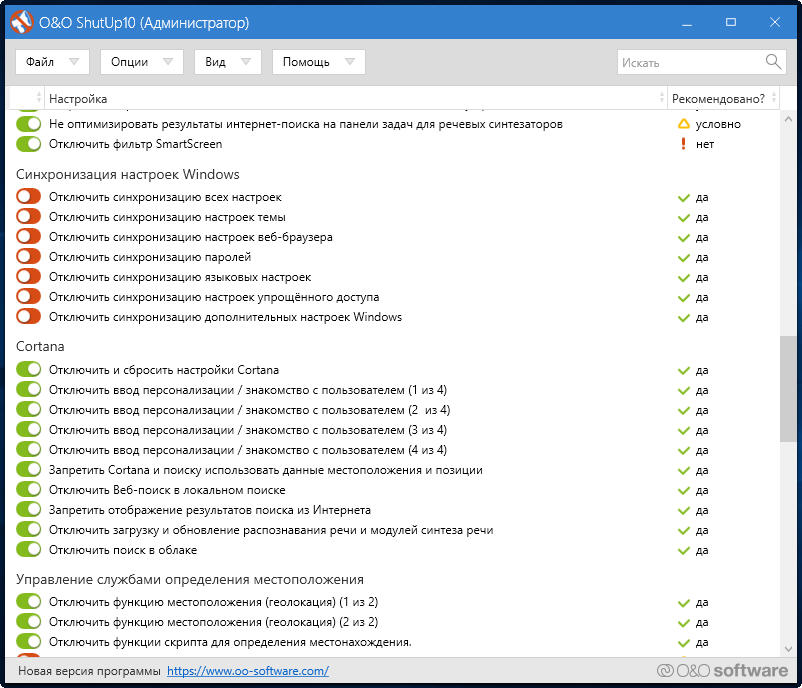Viewport: 802px width, 688px height.
Task: Open the 'Вид' dropdown menu
Action: (x=228, y=62)
